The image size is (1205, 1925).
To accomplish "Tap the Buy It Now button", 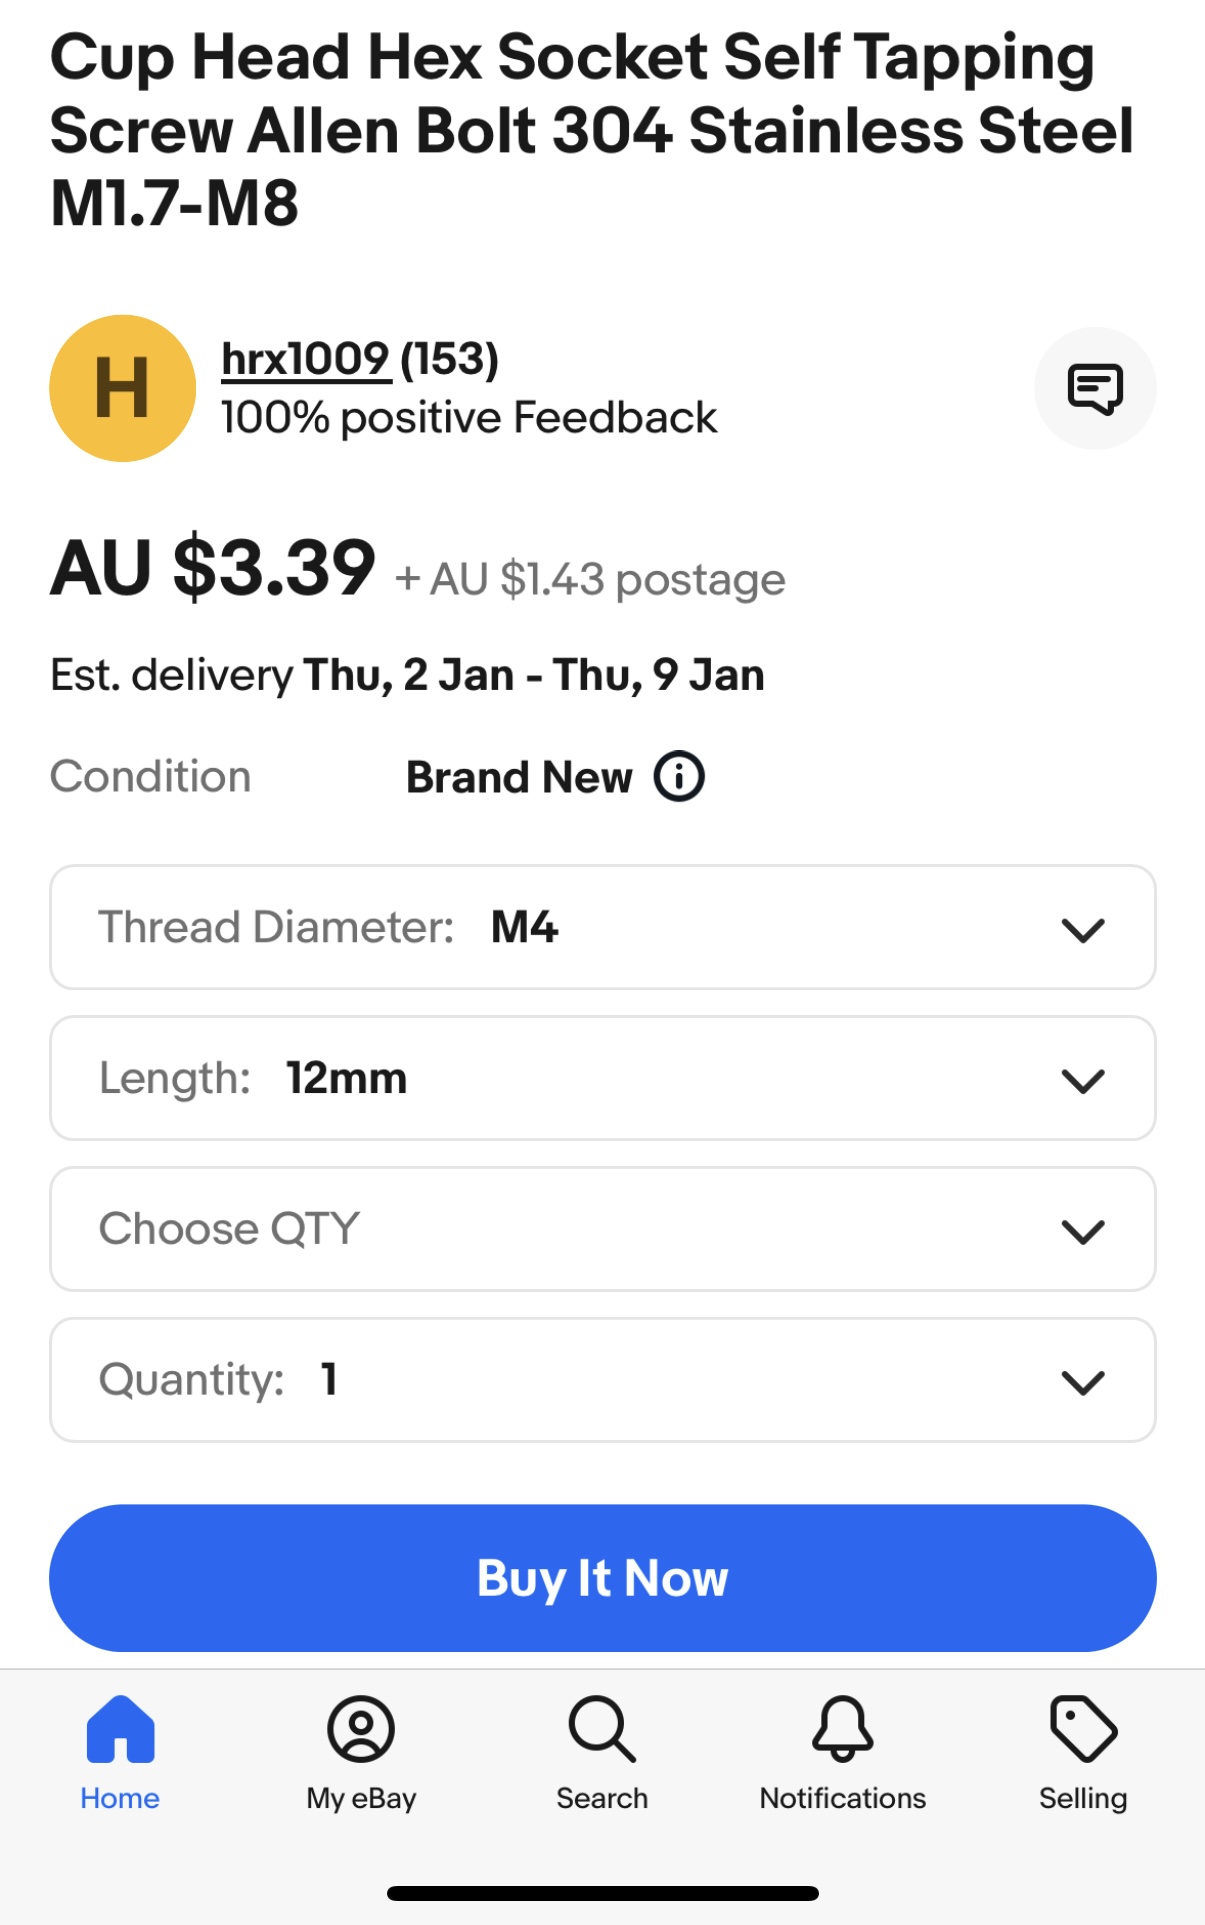I will pyautogui.click(x=603, y=1578).
